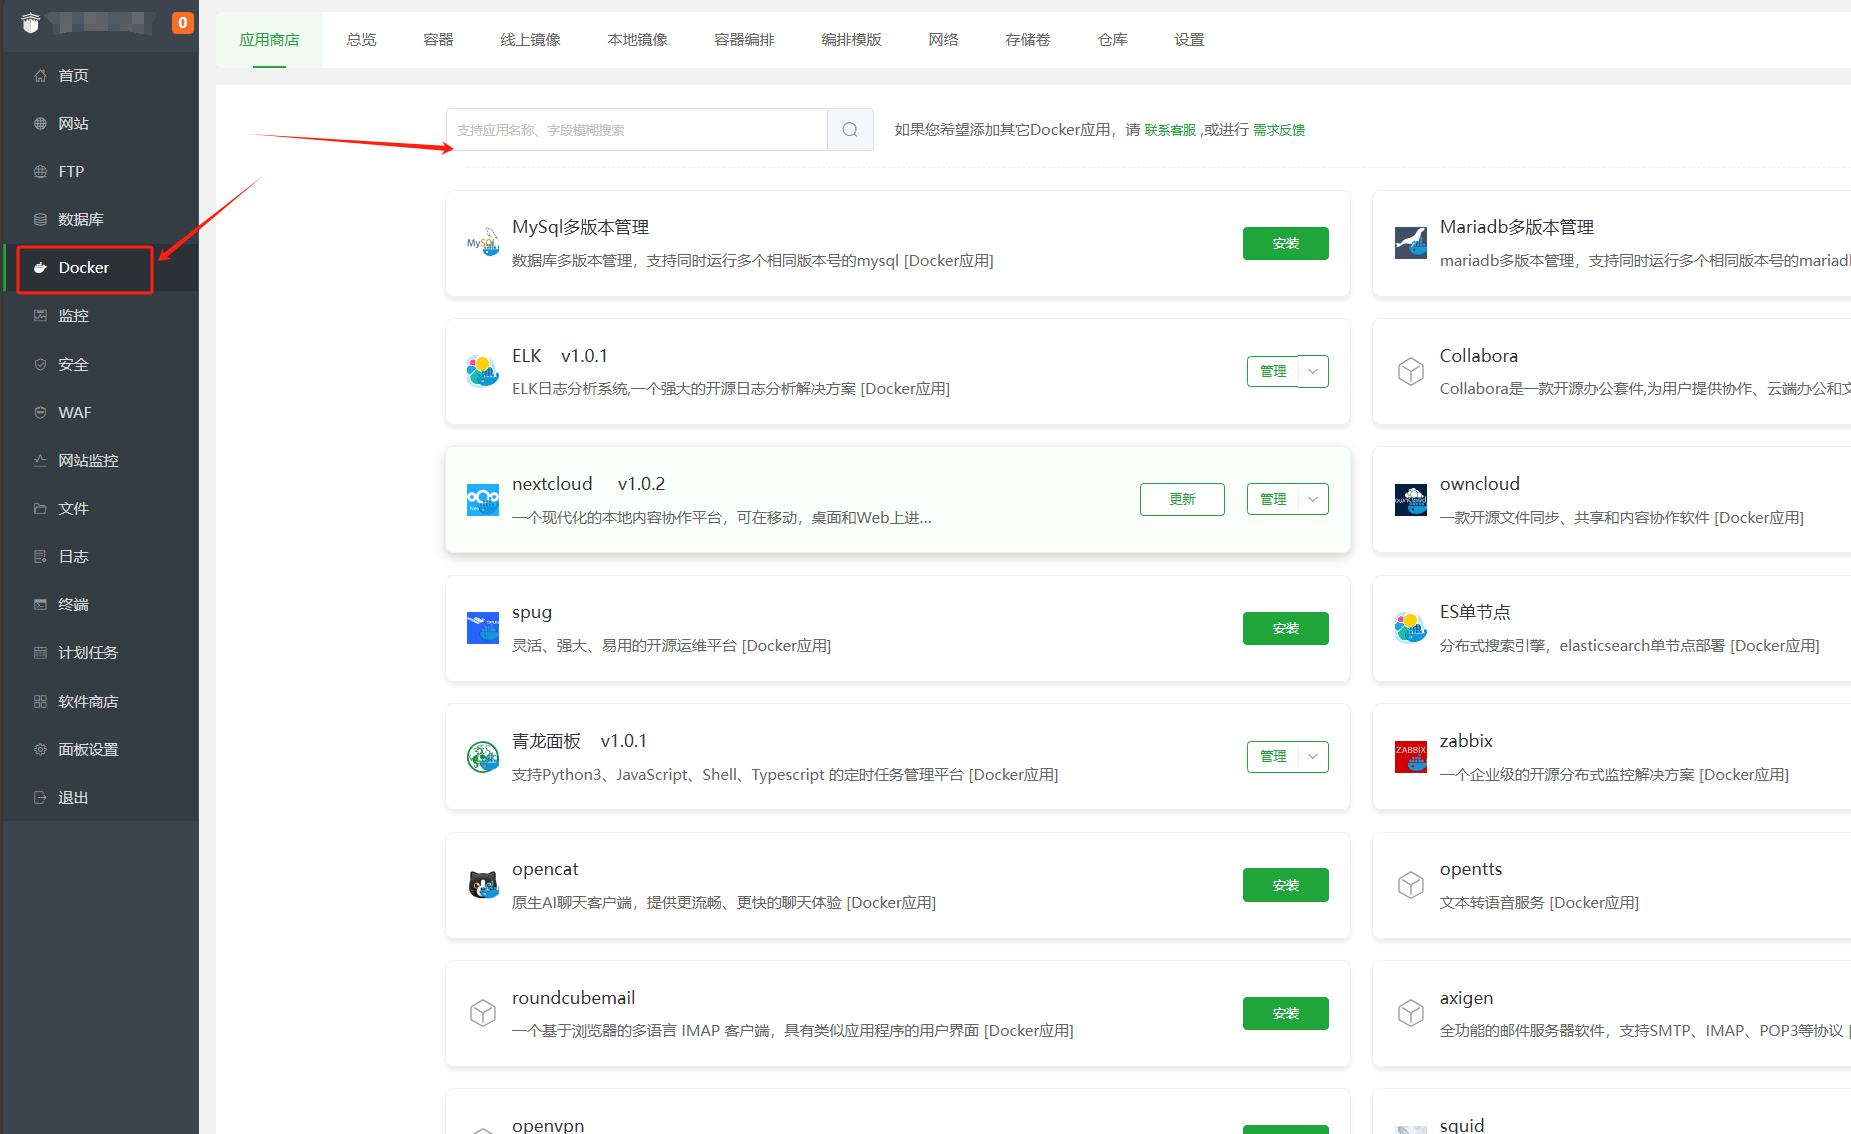Click the owncloud app logo
The image size is (1851, 1134).
[x=1411, y=499]
